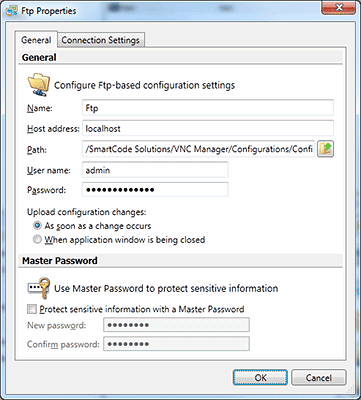Open the General tab
361x400 pixels.
36,40
